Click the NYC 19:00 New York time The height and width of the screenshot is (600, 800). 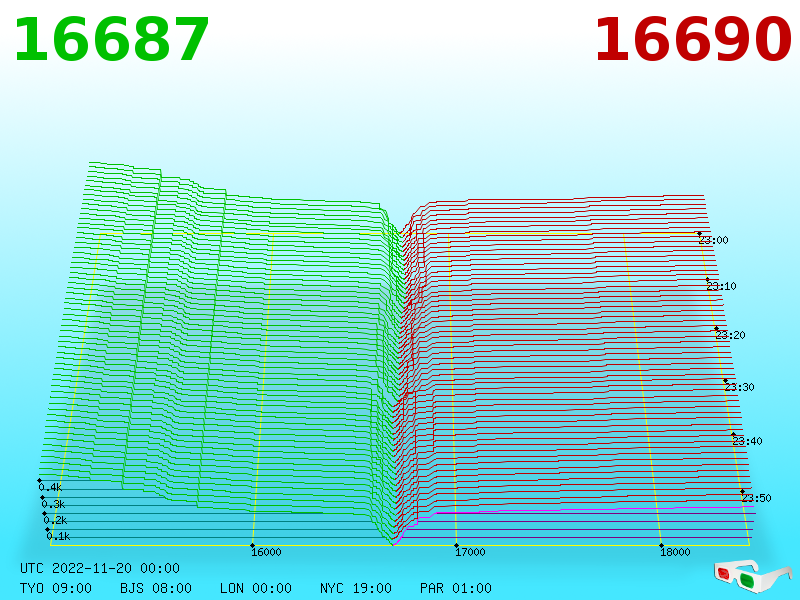pos(356,588)
